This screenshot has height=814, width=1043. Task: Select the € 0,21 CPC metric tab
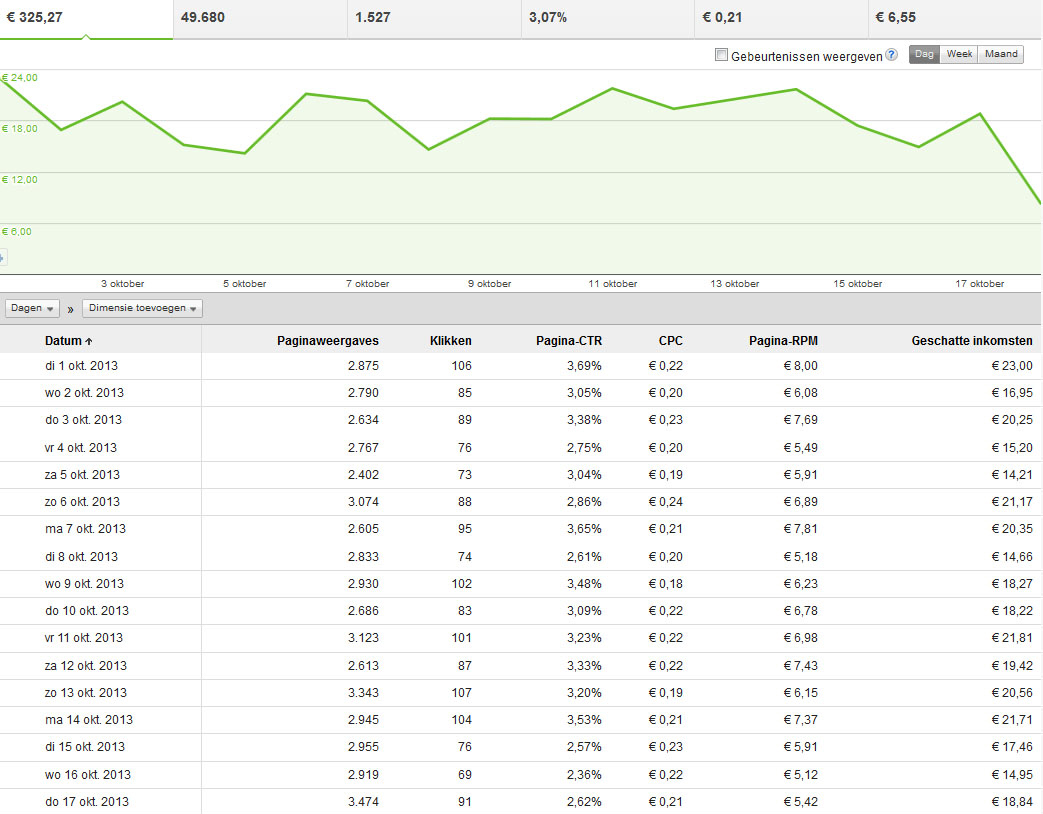[781, 18]
